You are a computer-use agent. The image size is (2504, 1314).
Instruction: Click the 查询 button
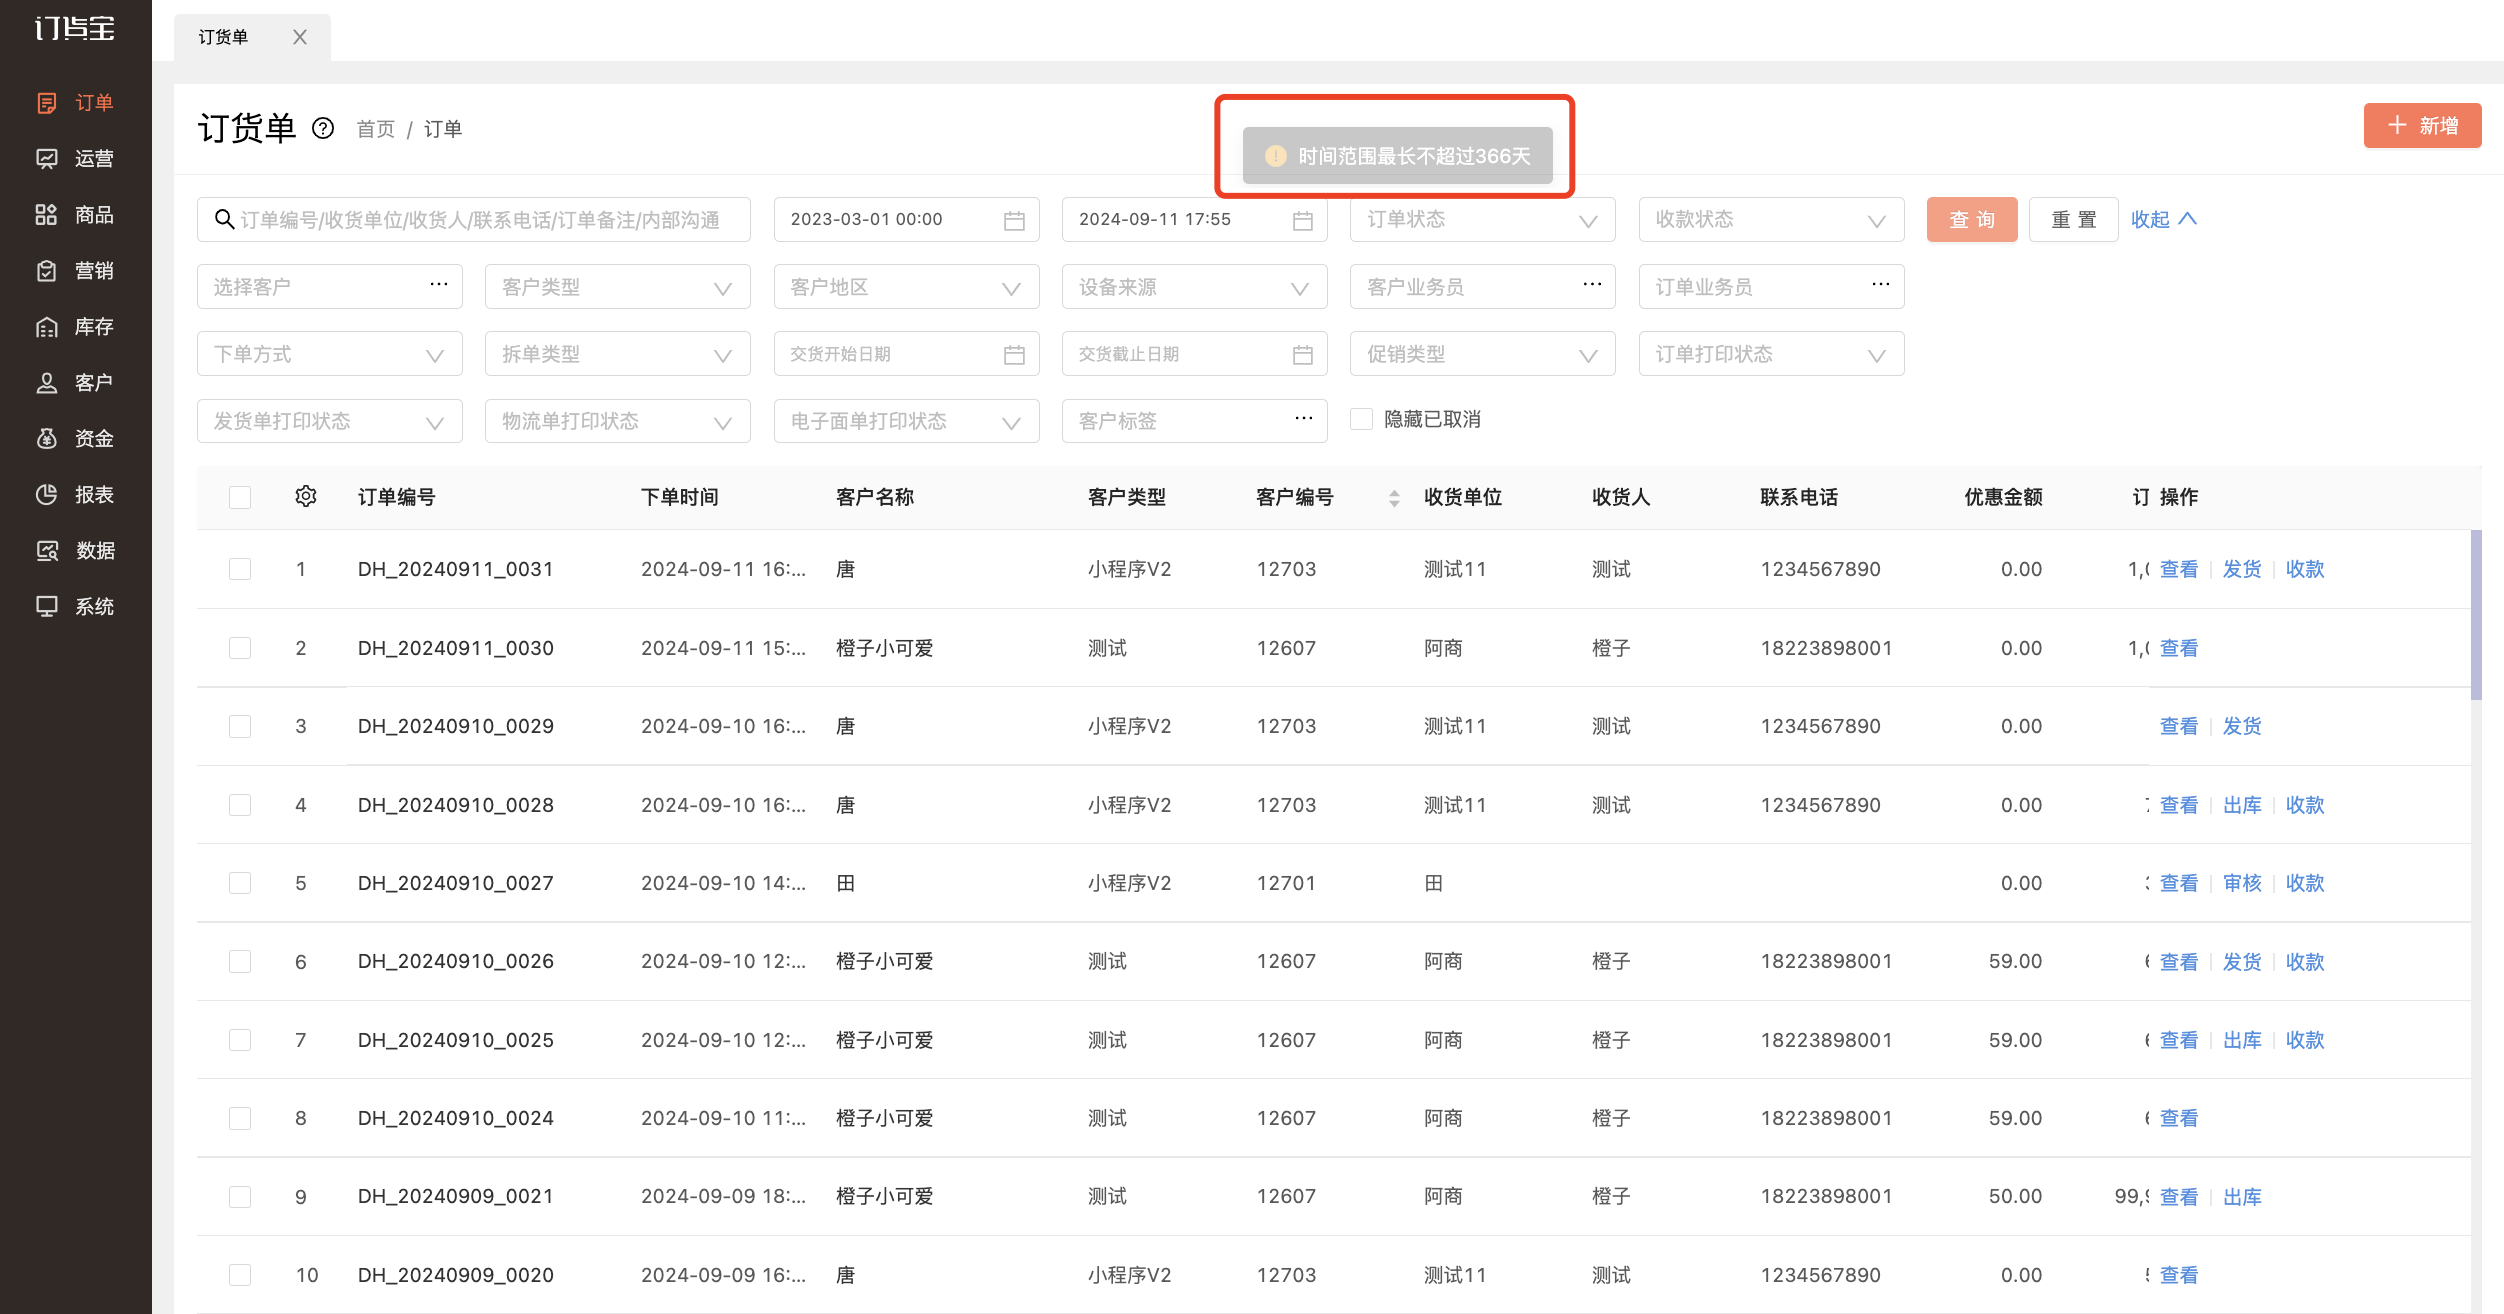coord(1972,220)
